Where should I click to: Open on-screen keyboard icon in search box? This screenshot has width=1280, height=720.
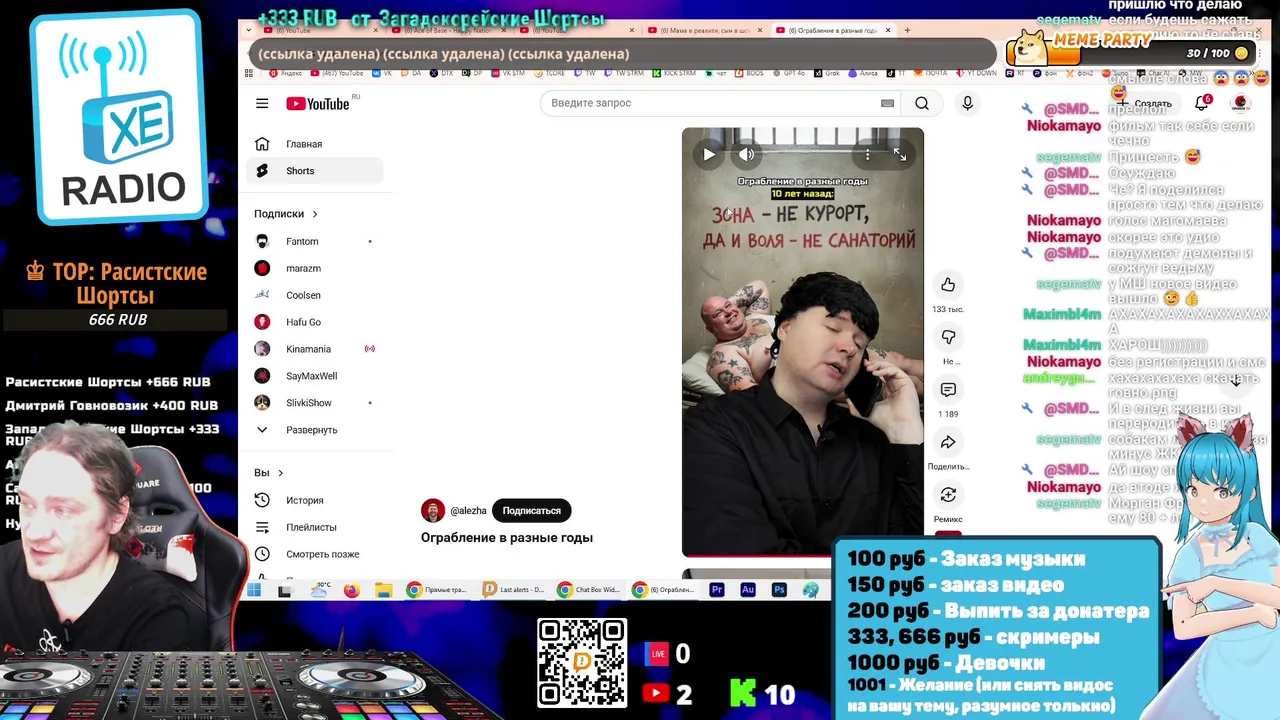coord(887,103)
